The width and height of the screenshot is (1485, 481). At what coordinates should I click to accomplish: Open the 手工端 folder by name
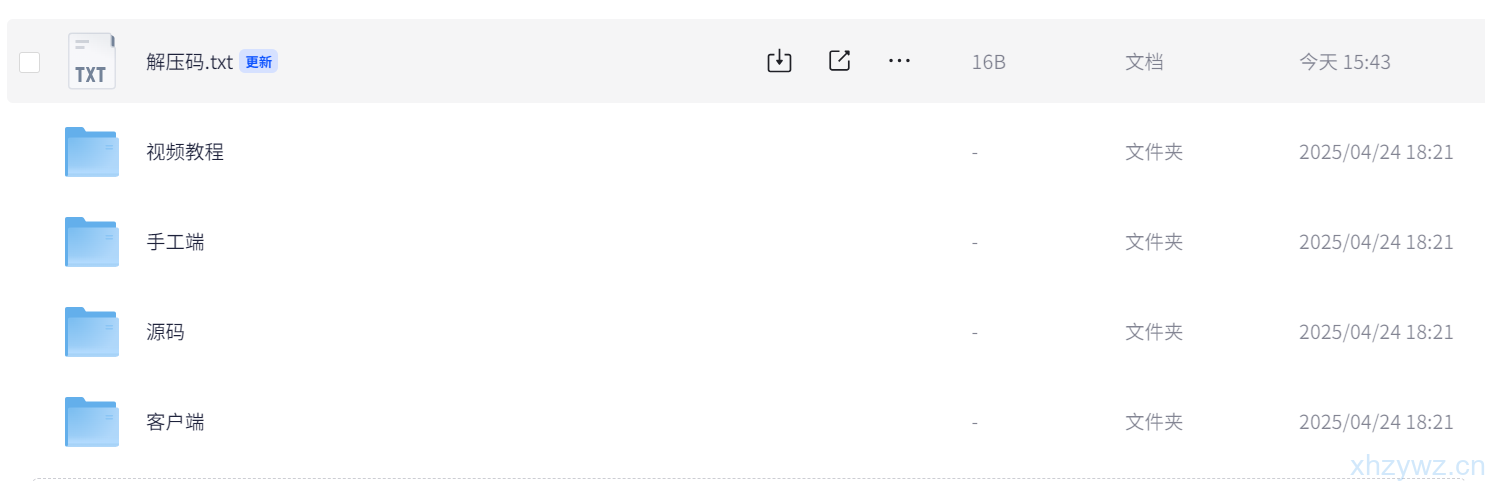[175, 242]
